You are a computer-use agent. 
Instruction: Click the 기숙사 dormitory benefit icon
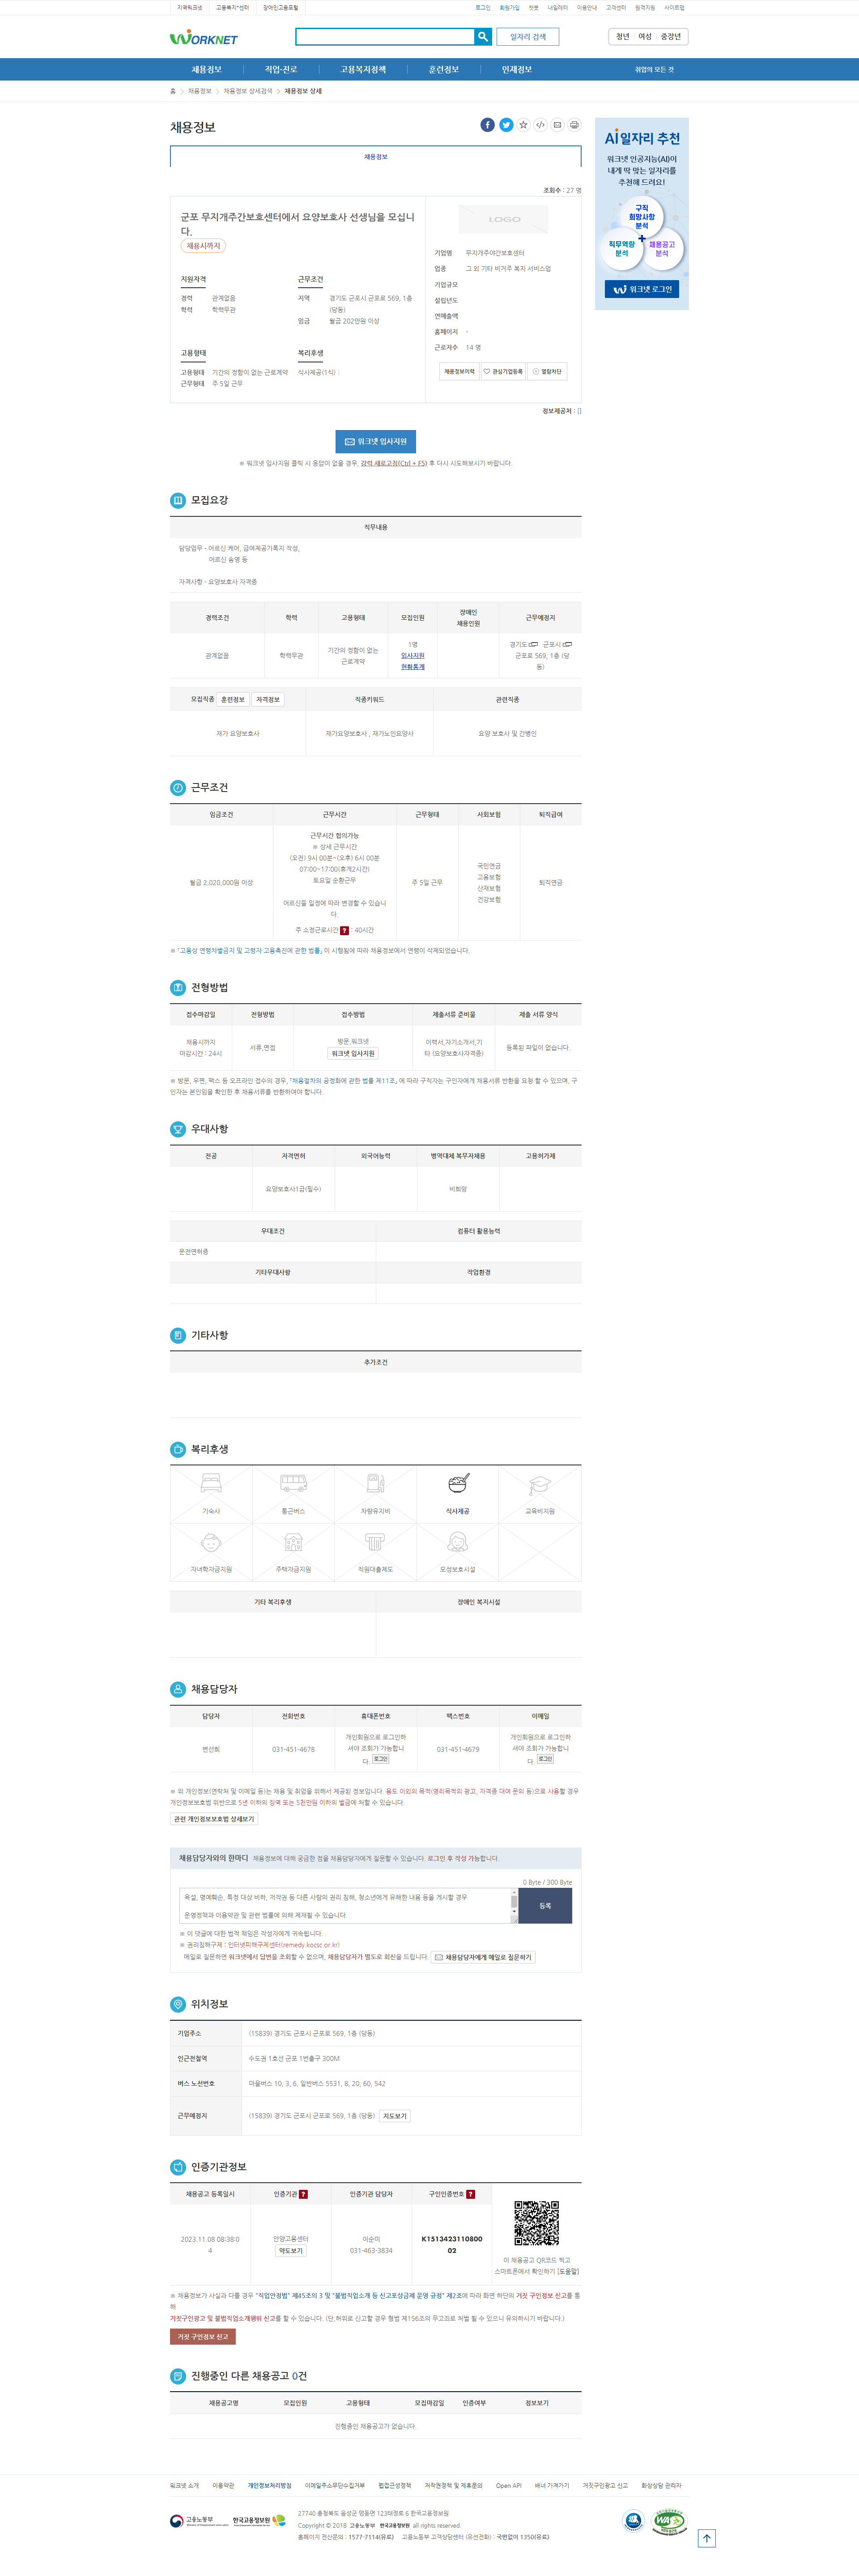pyautogui.click(x=211, y=1483)
